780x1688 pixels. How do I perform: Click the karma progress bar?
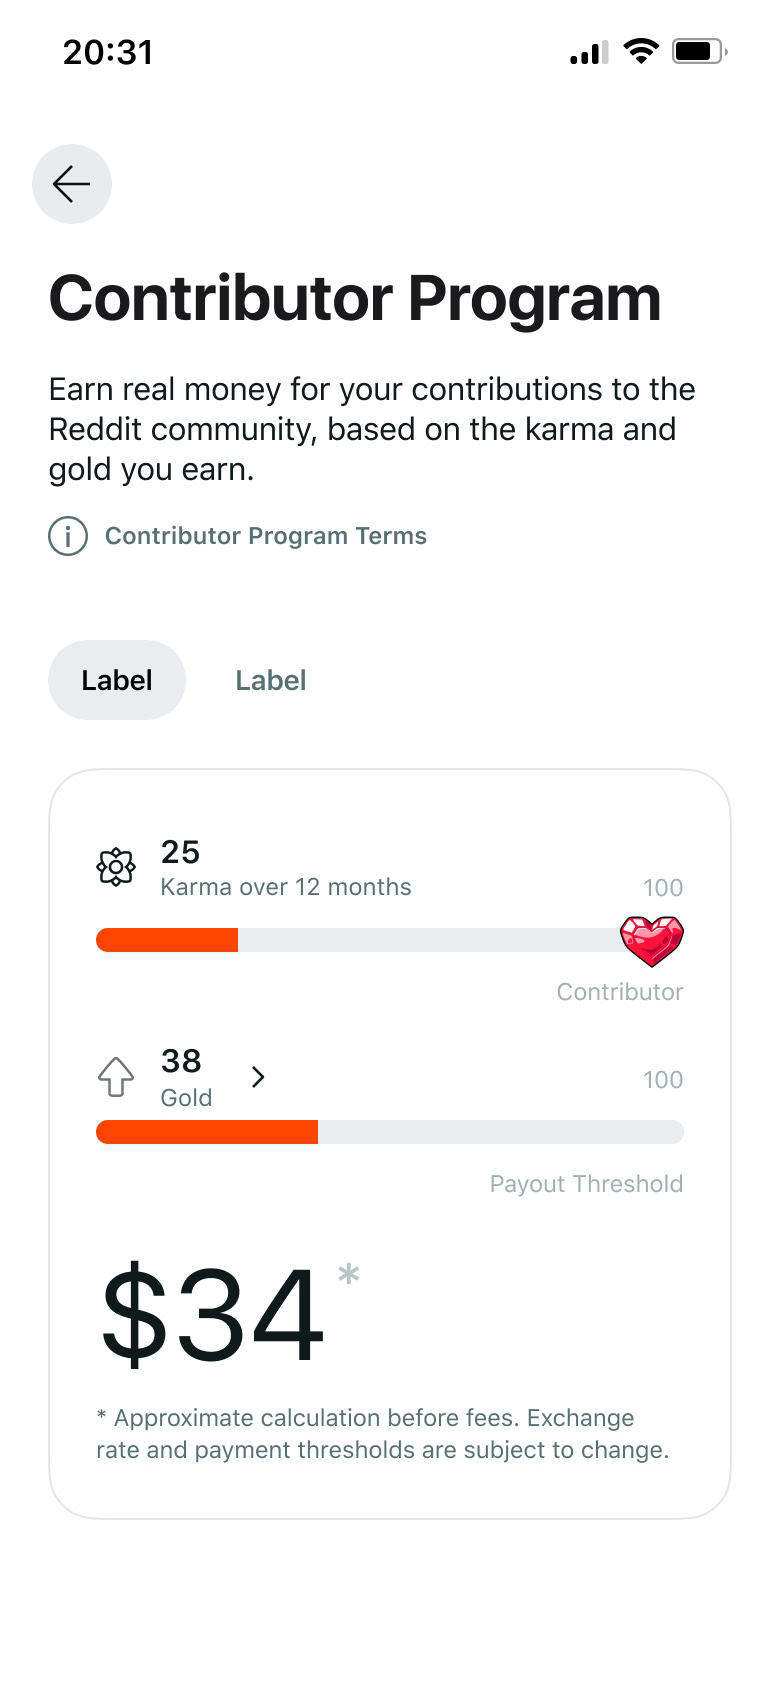(360, 940)
